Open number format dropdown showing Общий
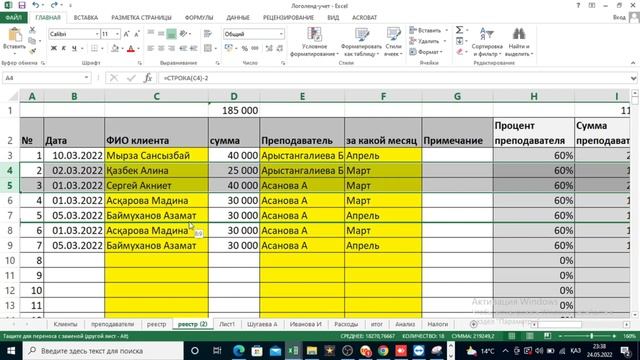The height and width of the screenshot is (360, 640). 281,34
